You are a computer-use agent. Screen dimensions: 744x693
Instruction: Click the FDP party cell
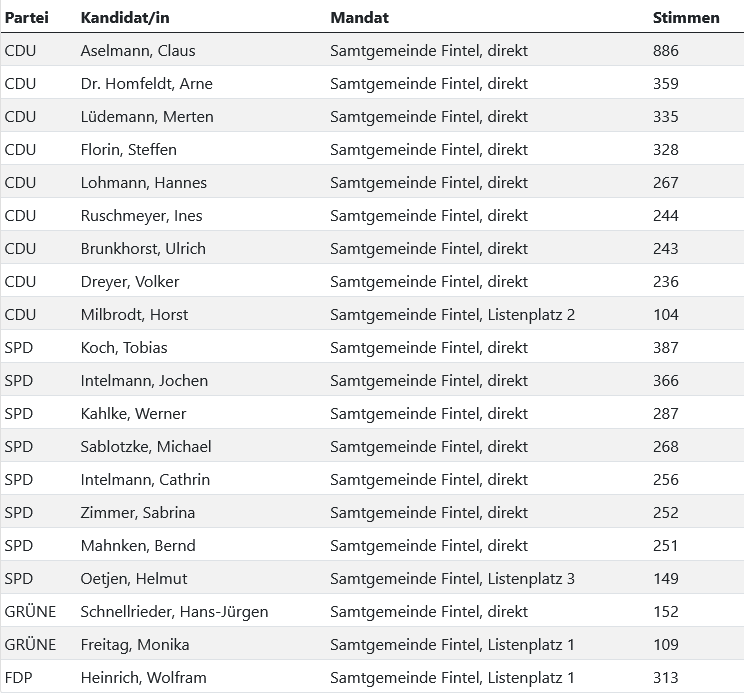[19, 677]
